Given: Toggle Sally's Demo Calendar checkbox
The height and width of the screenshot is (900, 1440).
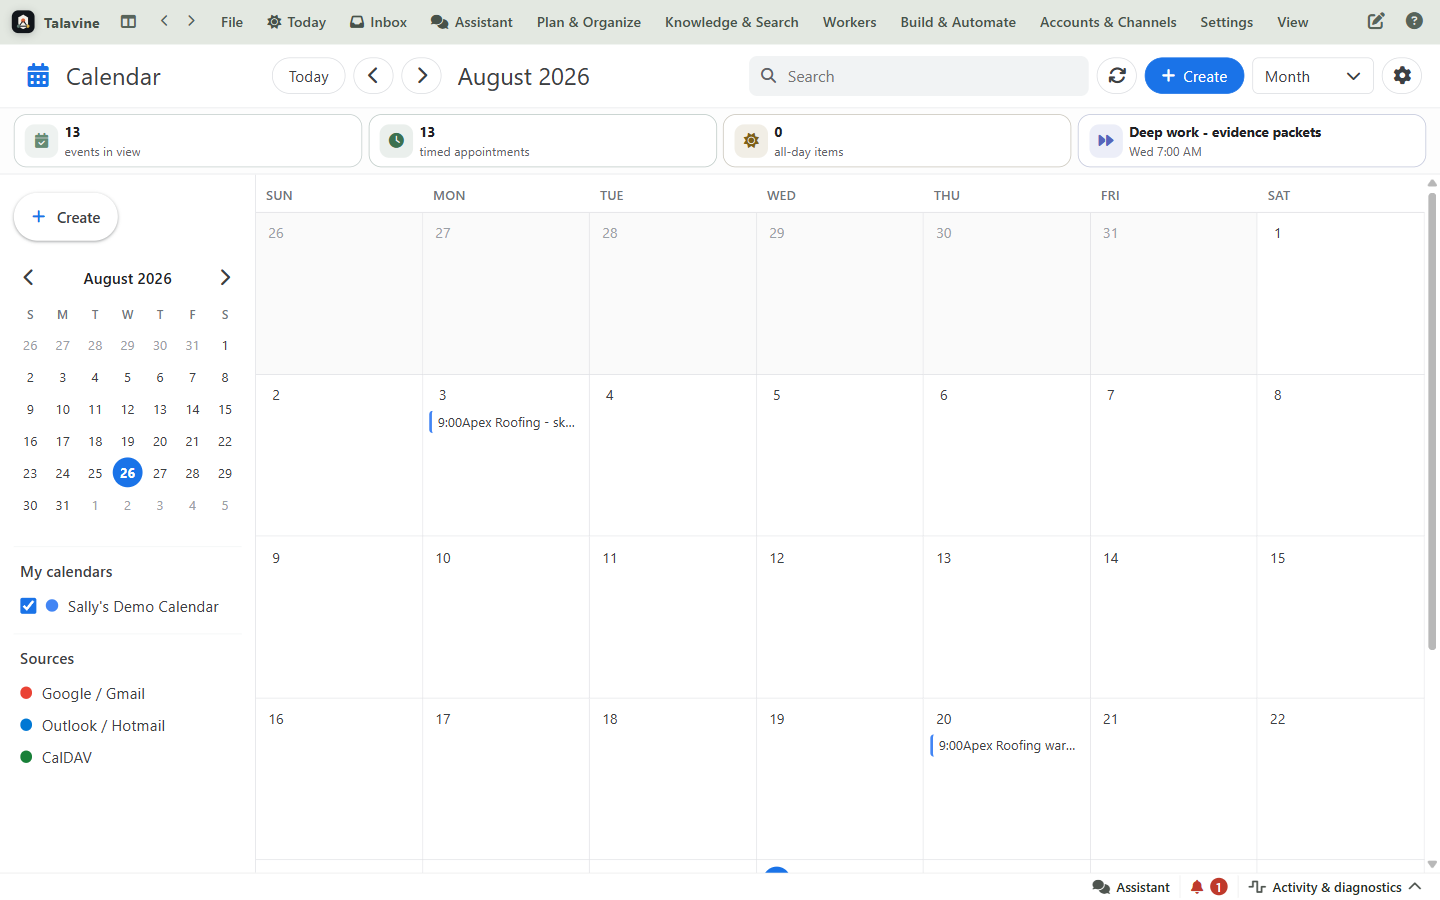Looking at the screenshot, I should pos(28,606).
